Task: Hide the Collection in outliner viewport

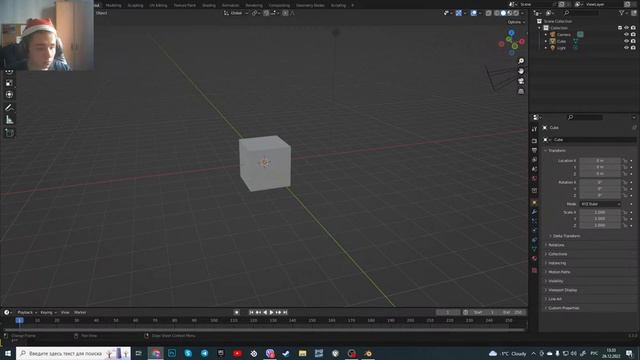Action: [626, 28]
